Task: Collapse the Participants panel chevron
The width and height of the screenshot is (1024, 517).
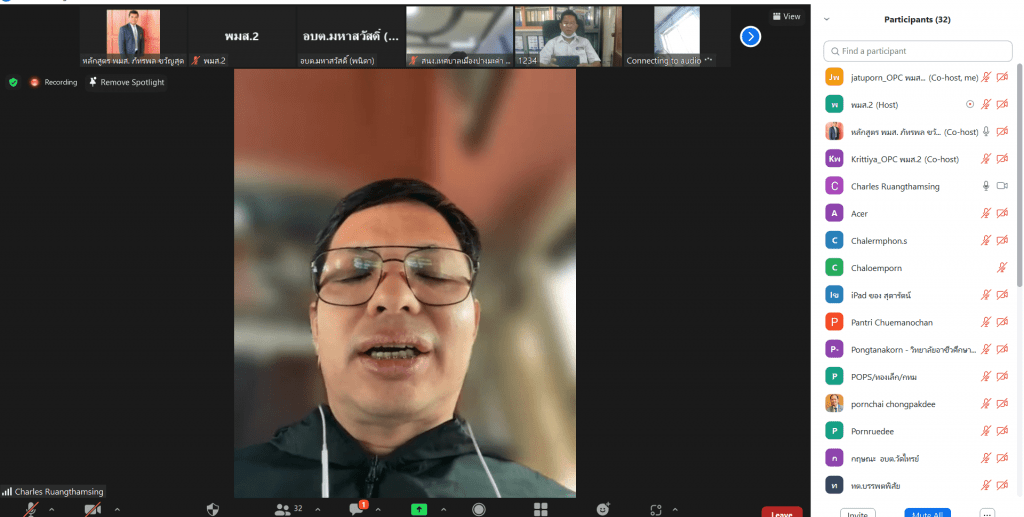Action: point(826,19)
